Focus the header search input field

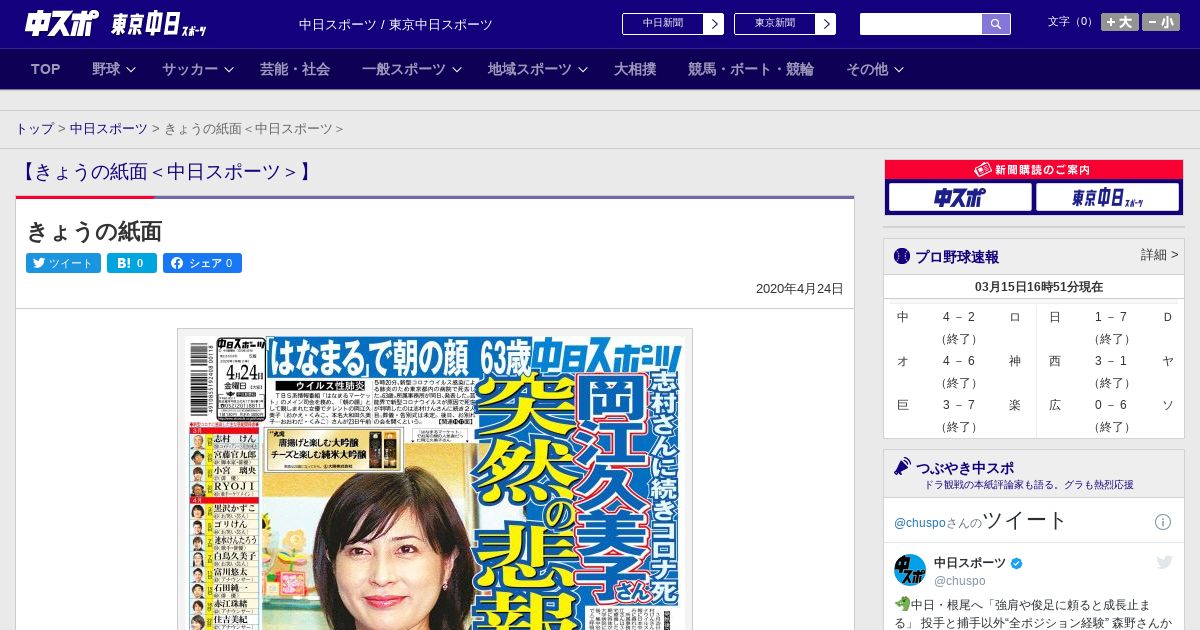click(921, 24)
